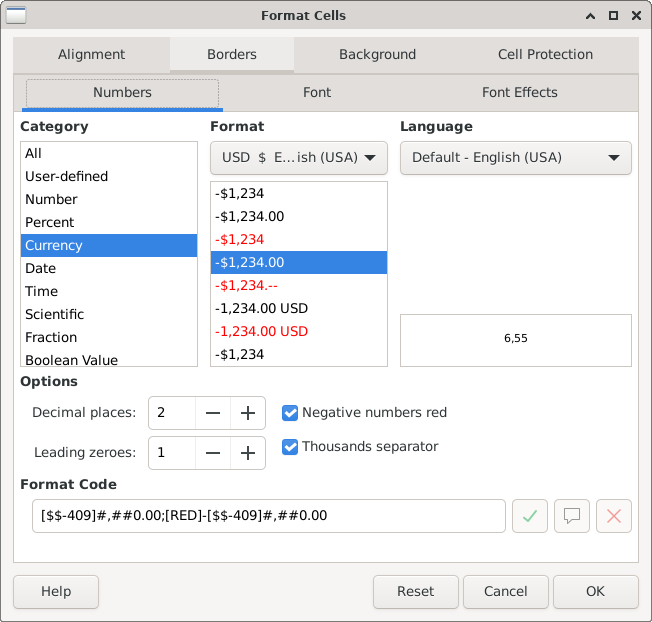The height and width of the screenshot is (622, 652).
Task: Decrease leading zeroes with minus button
Action: point(213,453)
